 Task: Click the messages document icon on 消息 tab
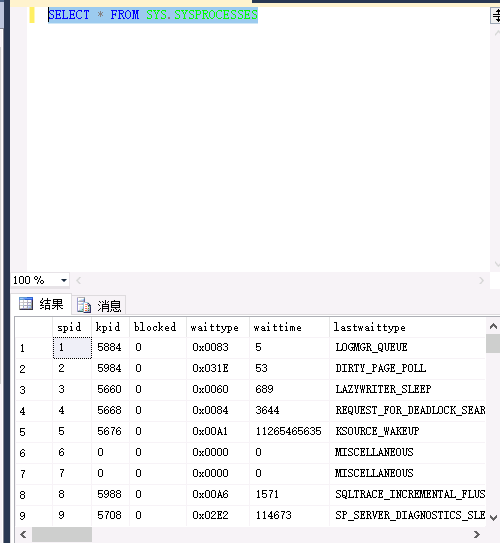83,305
